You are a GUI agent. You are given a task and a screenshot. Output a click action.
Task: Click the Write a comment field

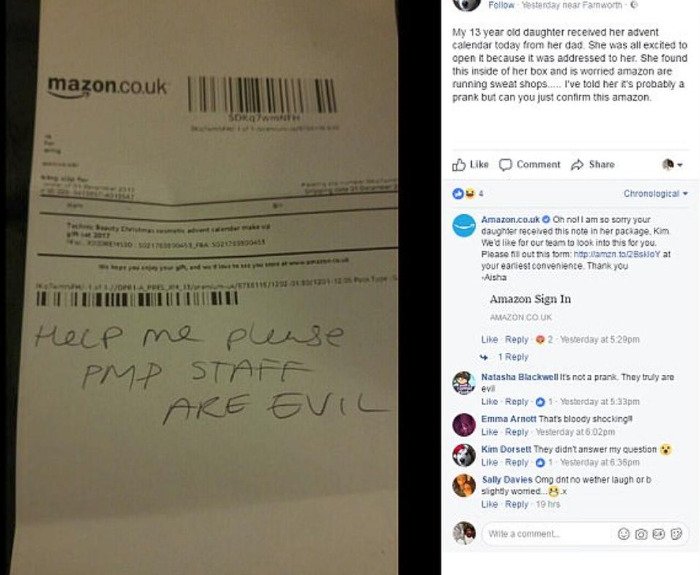coord(549,533)
